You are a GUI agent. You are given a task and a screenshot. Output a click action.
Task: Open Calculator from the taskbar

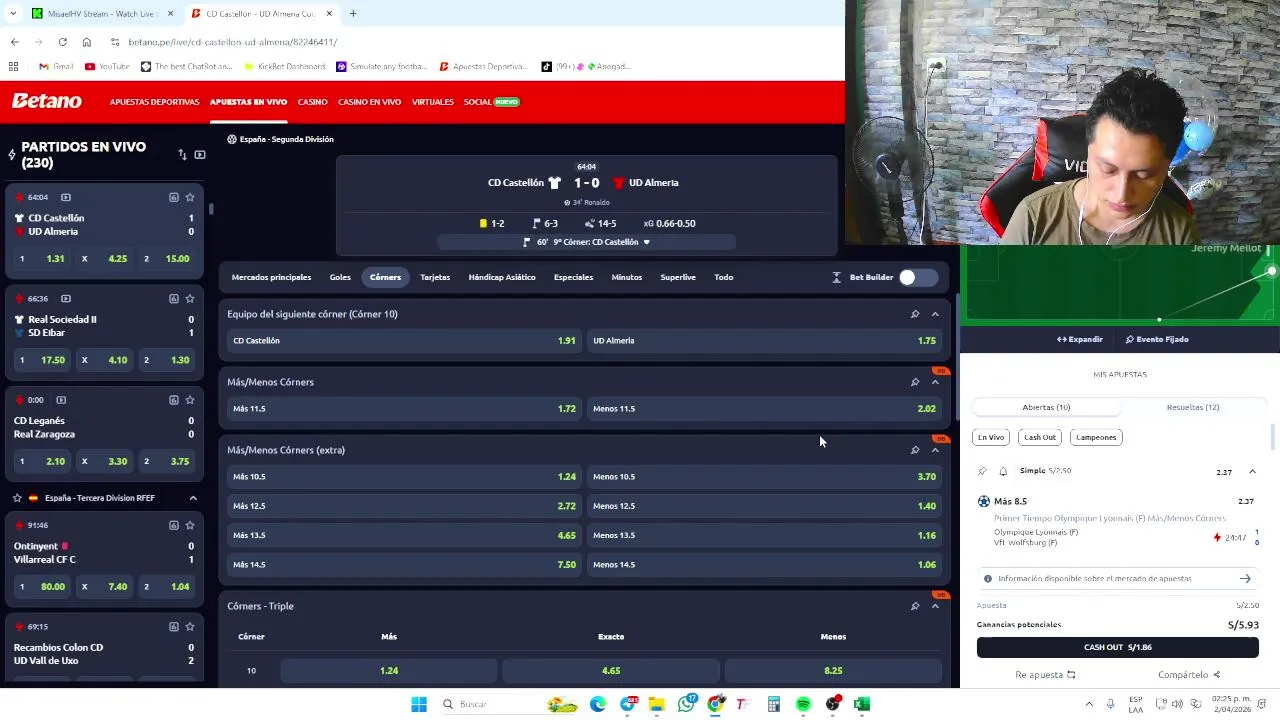click(774, 704)
